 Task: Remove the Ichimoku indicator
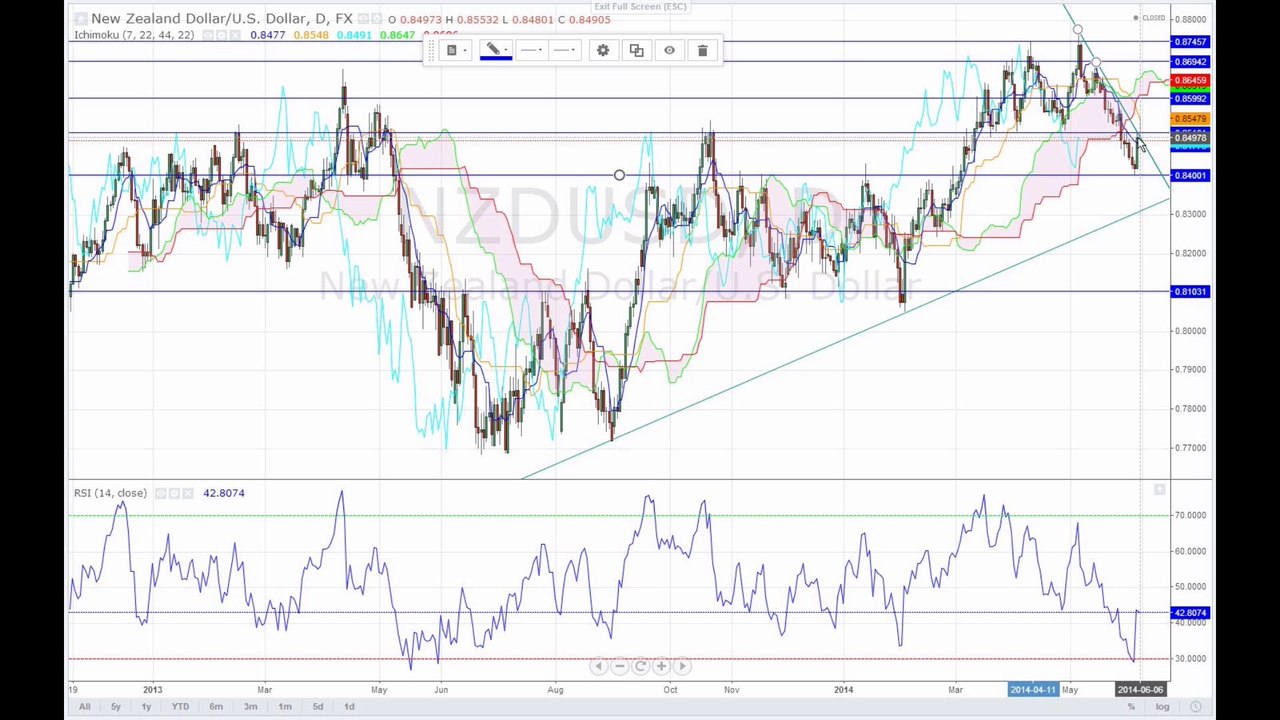point(235,35)
